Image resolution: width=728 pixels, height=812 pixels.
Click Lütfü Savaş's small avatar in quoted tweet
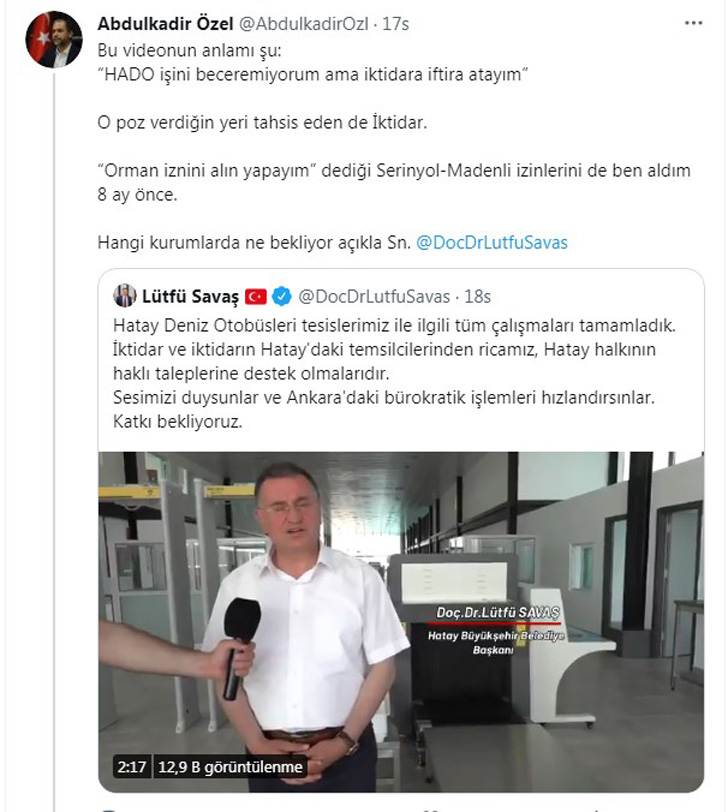125,296
